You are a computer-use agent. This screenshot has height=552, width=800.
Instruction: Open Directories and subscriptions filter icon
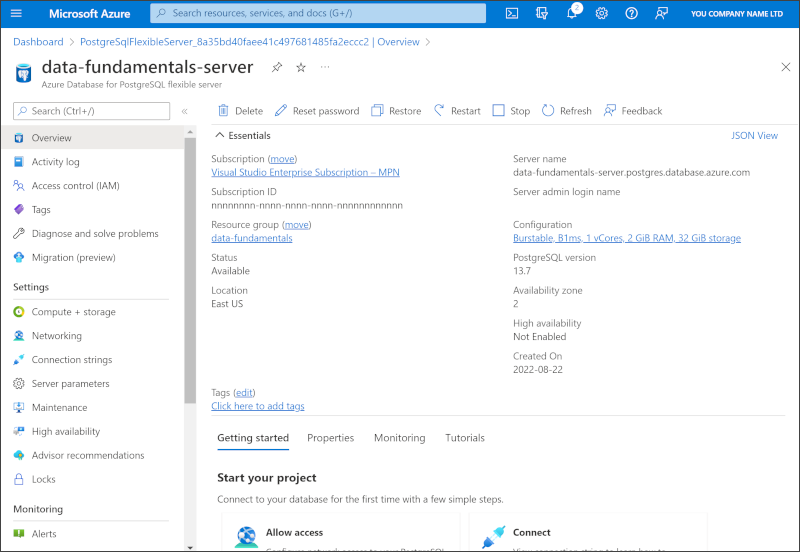pos(542,13)
